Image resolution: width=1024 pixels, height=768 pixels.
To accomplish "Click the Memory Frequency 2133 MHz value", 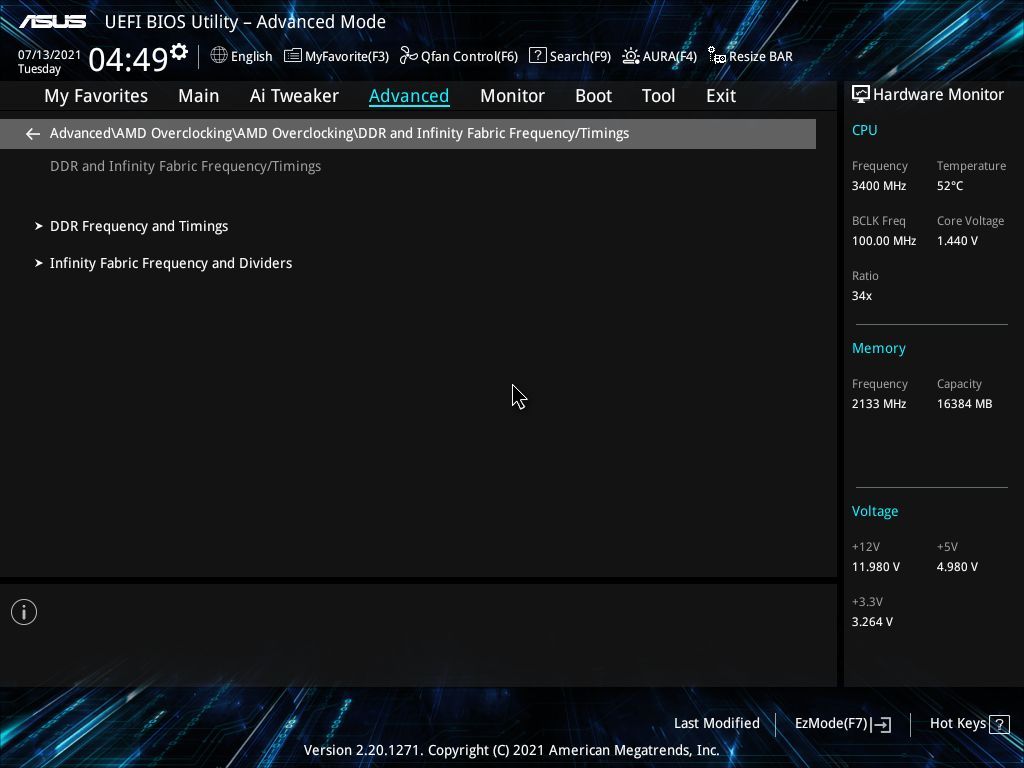I will coord(878,404).
